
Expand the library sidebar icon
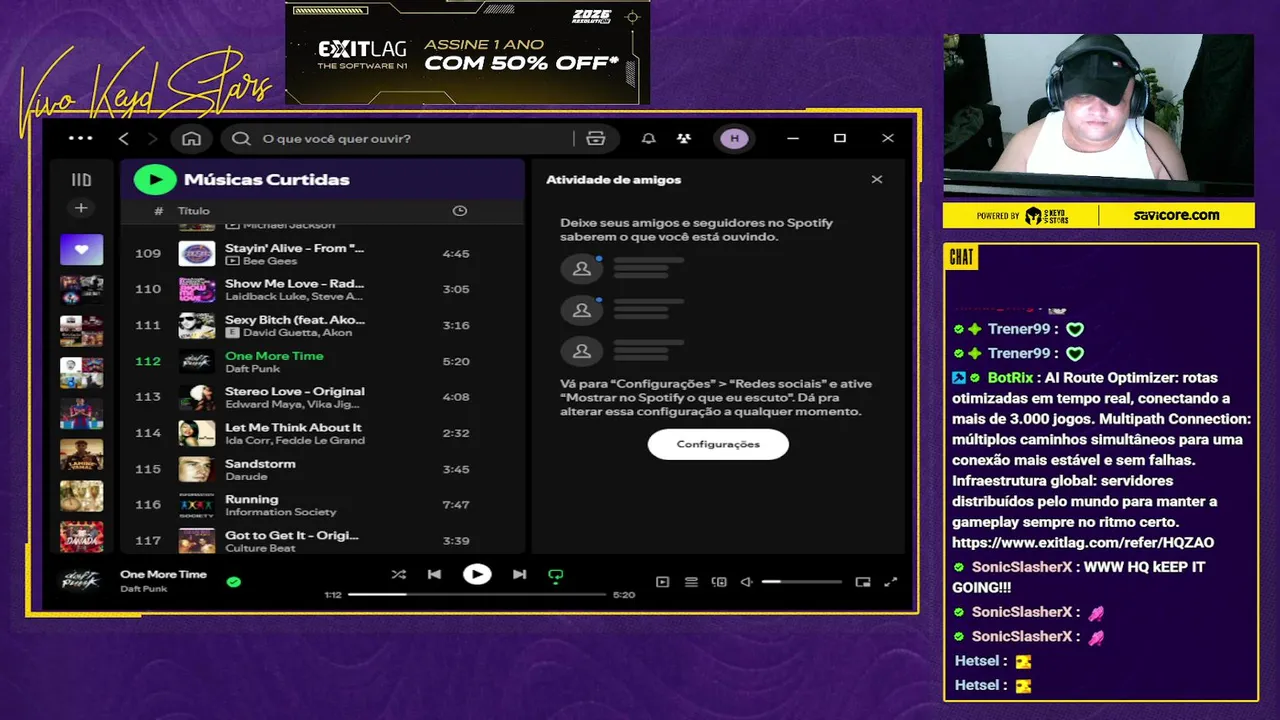point(81,180)
